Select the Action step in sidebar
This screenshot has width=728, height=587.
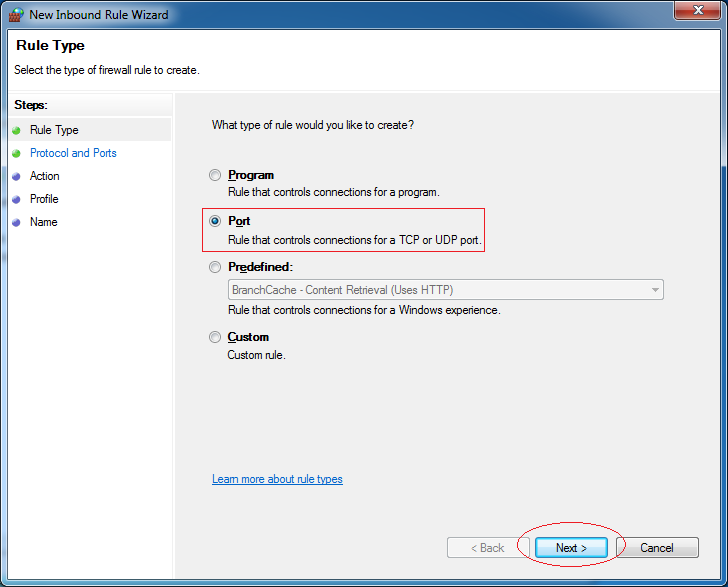tap(45, 176)
